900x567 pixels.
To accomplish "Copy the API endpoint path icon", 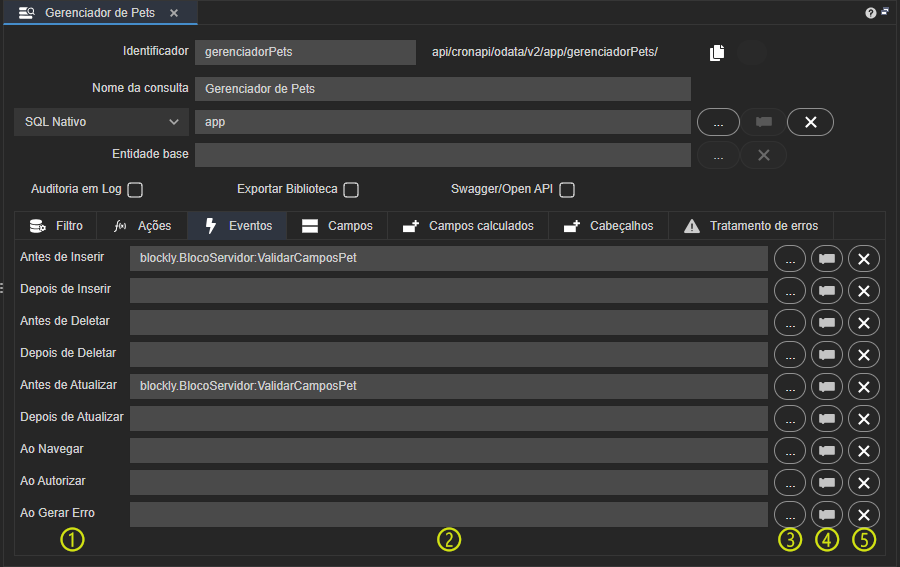I will 717,53.
